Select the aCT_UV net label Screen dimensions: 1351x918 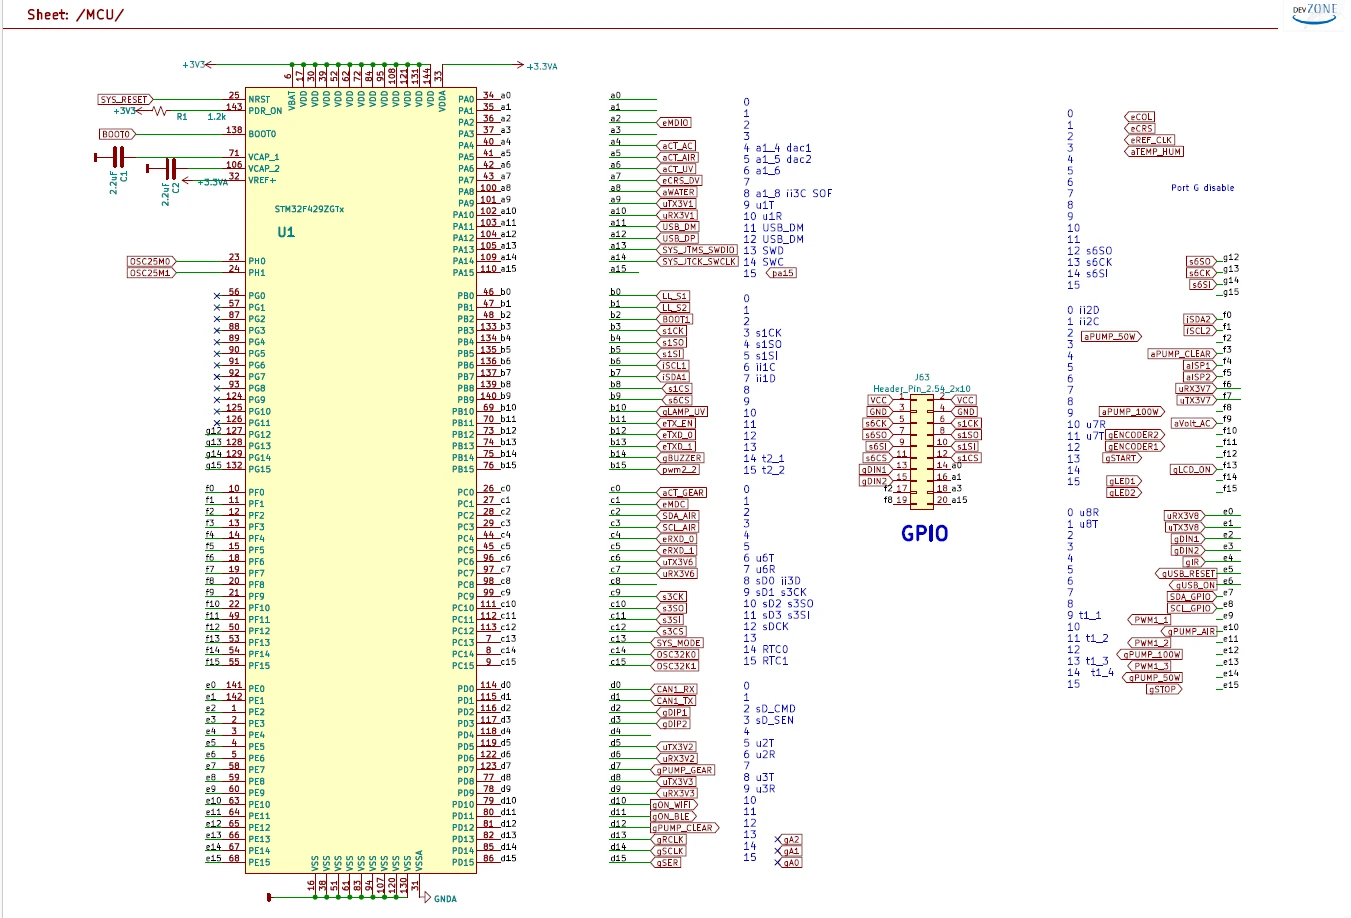click(x=677, y=169)
